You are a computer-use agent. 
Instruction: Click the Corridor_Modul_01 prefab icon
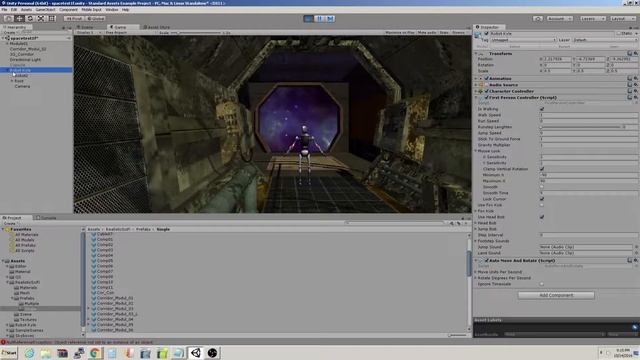(94, 298)
